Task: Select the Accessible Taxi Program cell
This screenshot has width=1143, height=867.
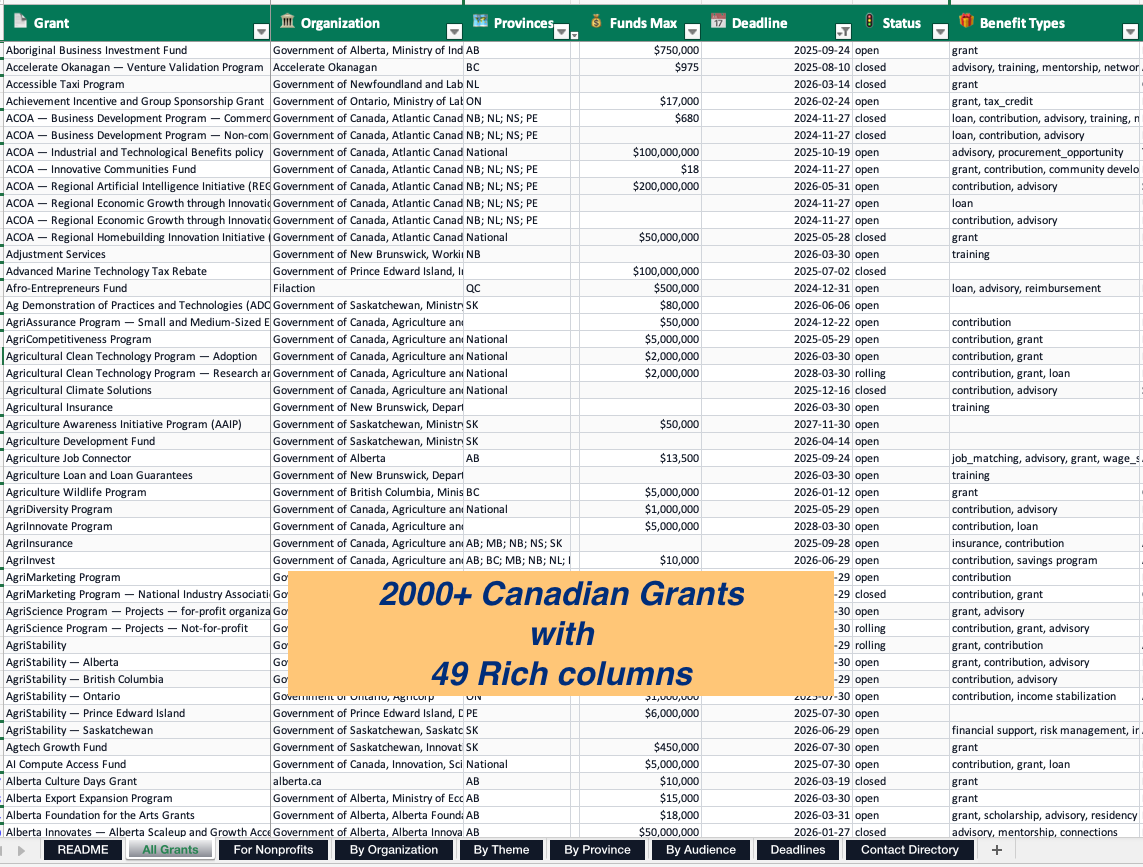Action: pyautogui.click(x=137, y=85)
